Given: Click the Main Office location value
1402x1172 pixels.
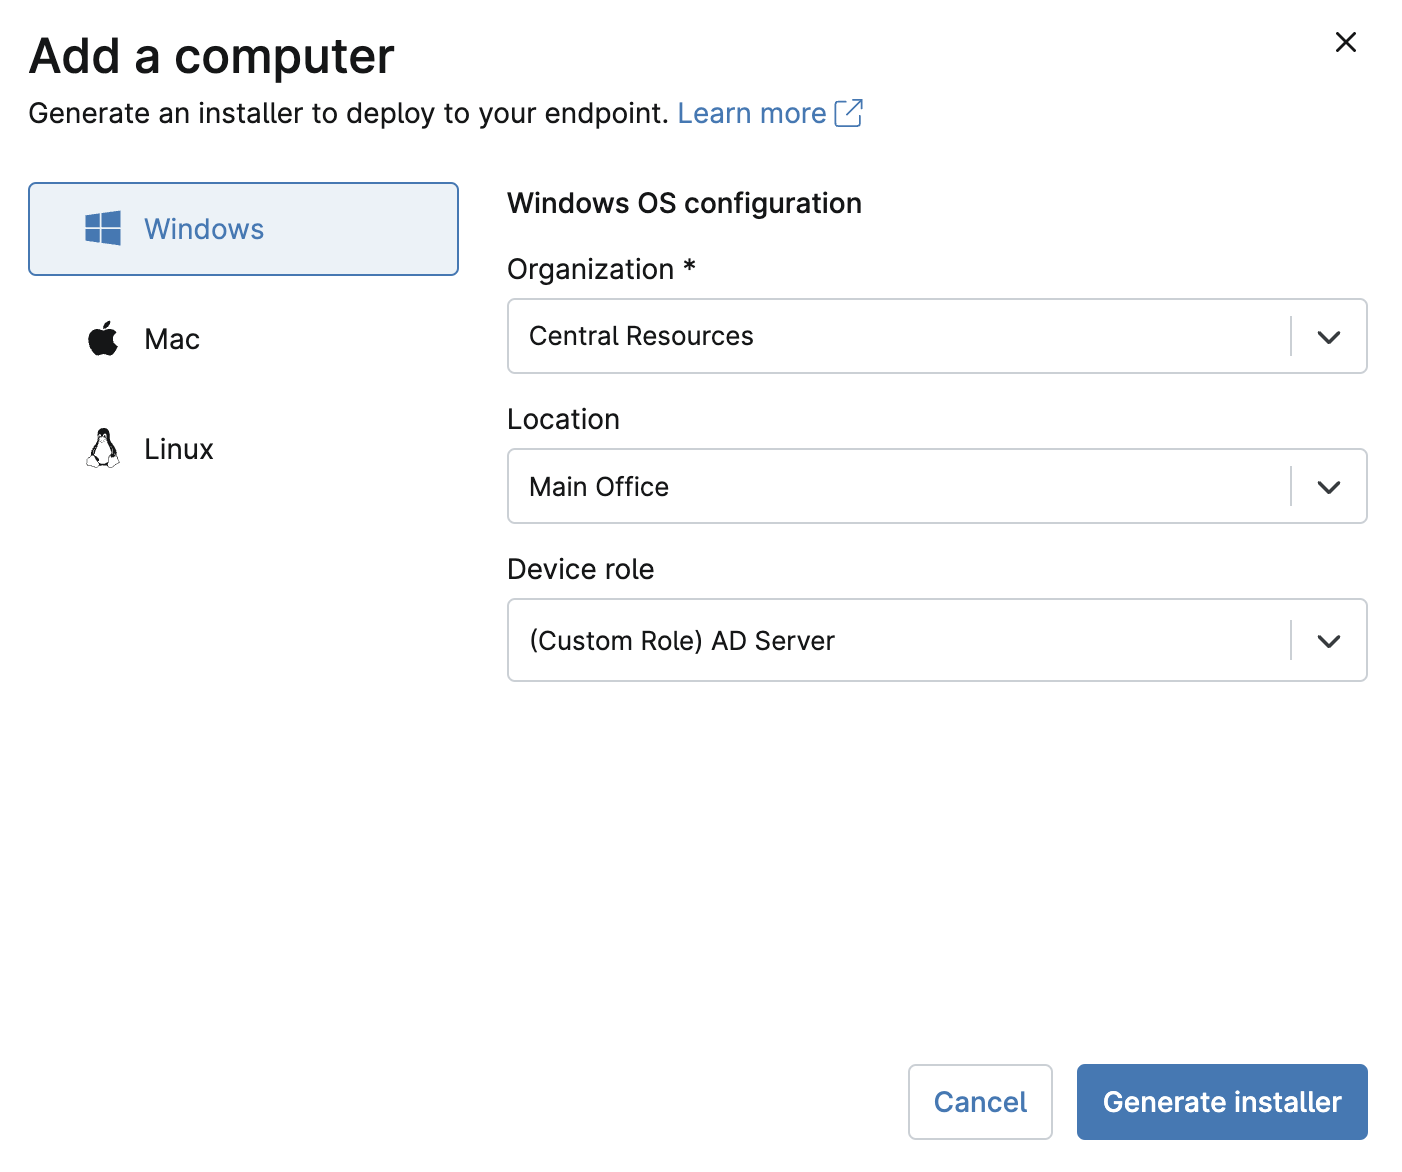Looking at the screenshot, I should (x=599, y=487).
